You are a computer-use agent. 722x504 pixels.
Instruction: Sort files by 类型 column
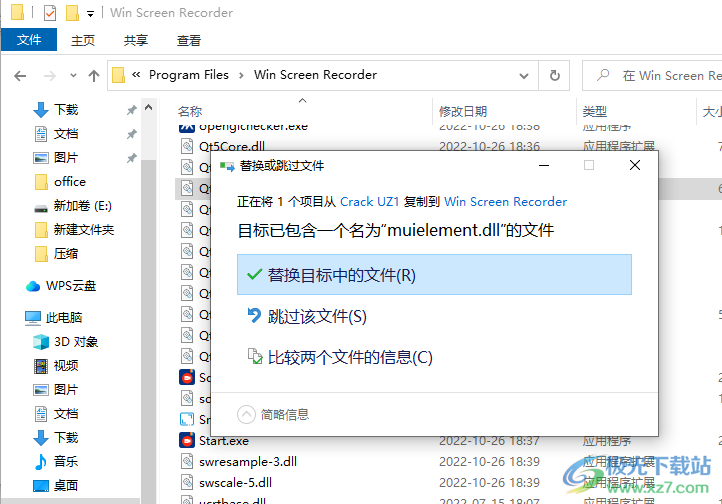coord(595,111)
